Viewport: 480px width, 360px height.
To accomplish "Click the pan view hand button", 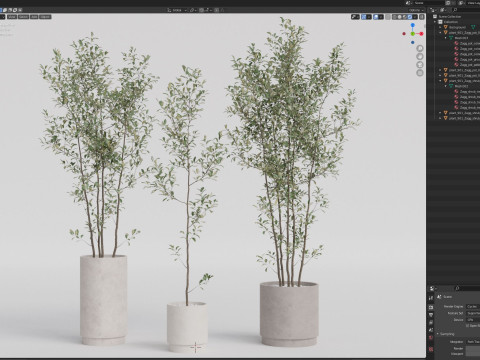I will pos(420,56).
